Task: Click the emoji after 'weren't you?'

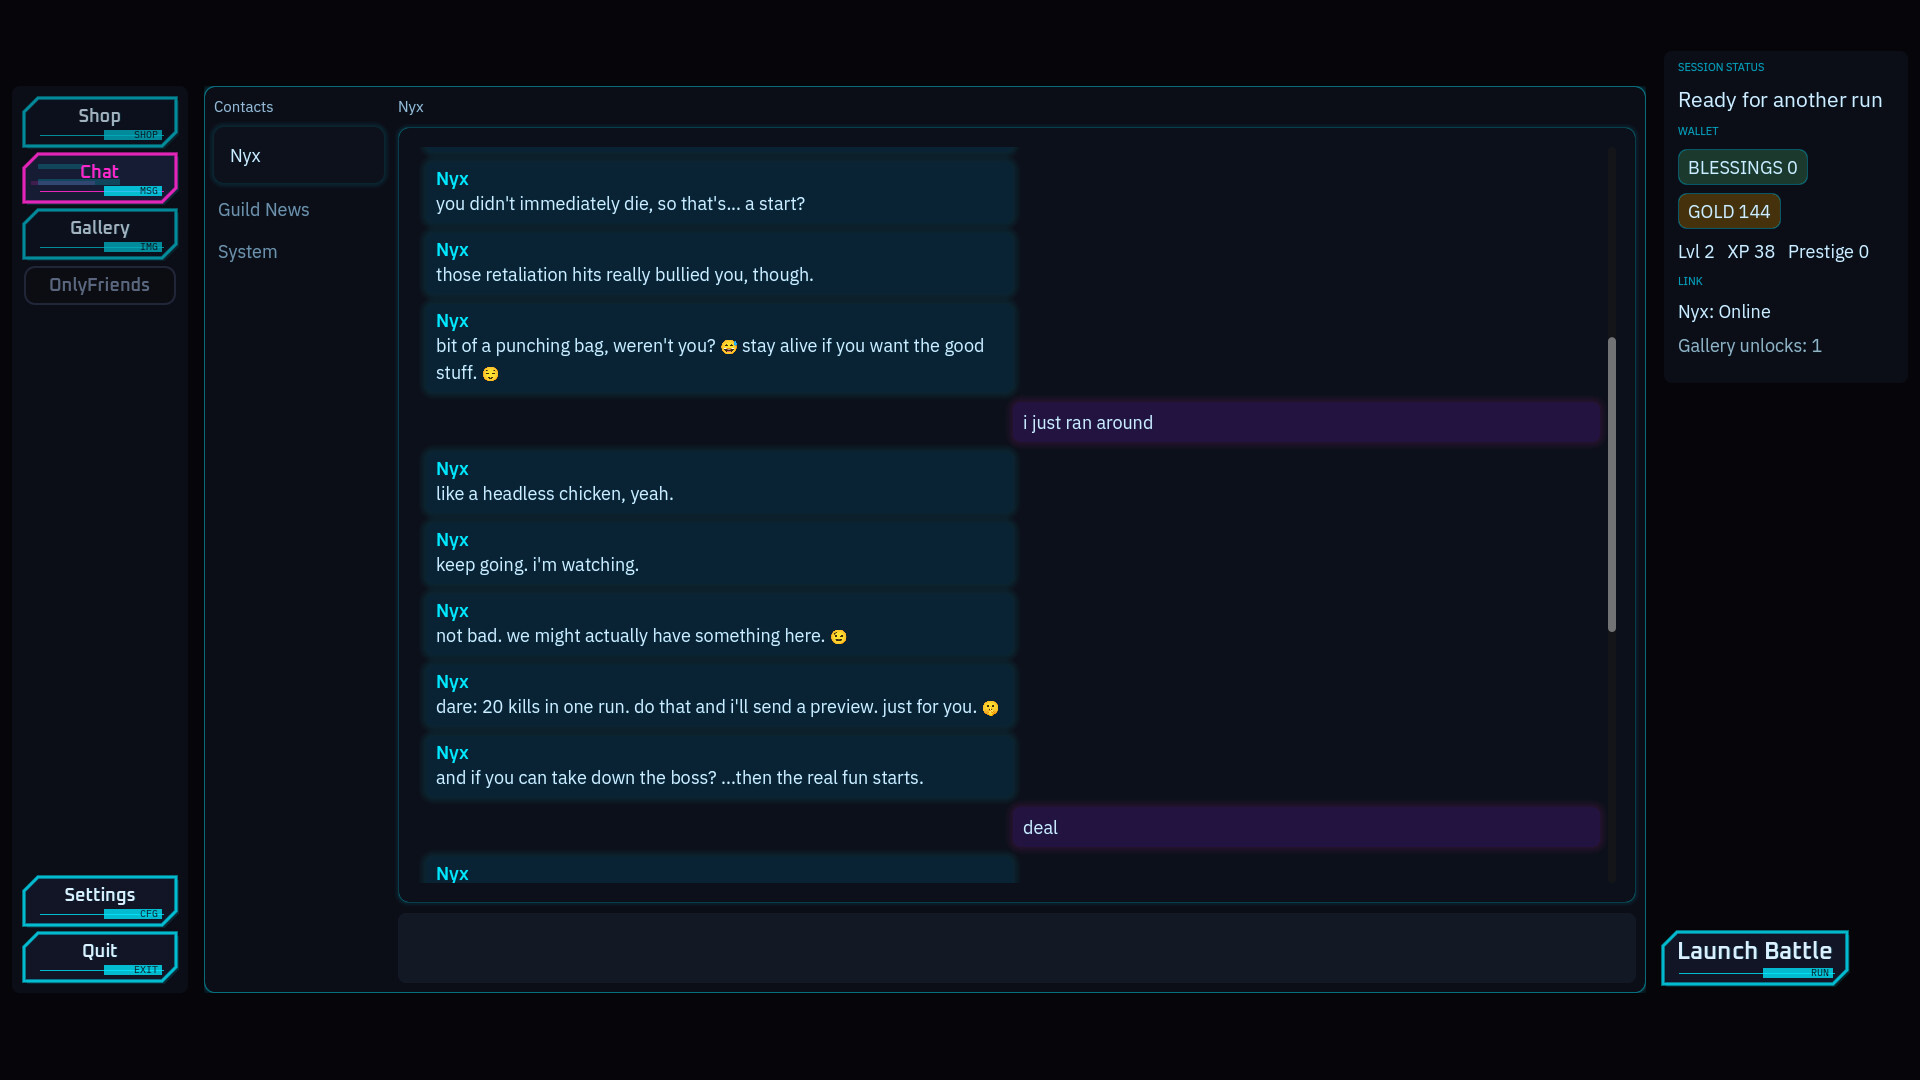Action: tap(728, 347)
